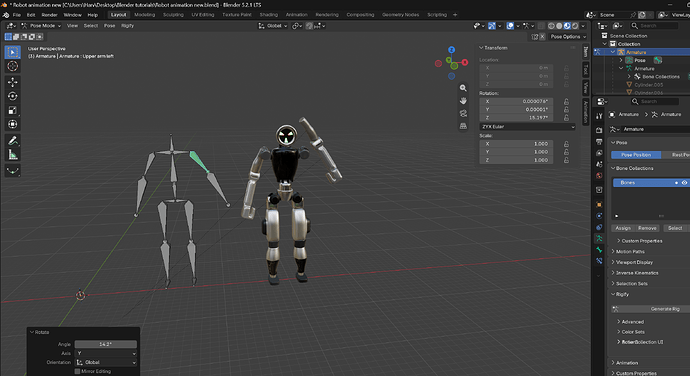Select the Annotate tool

12,141
